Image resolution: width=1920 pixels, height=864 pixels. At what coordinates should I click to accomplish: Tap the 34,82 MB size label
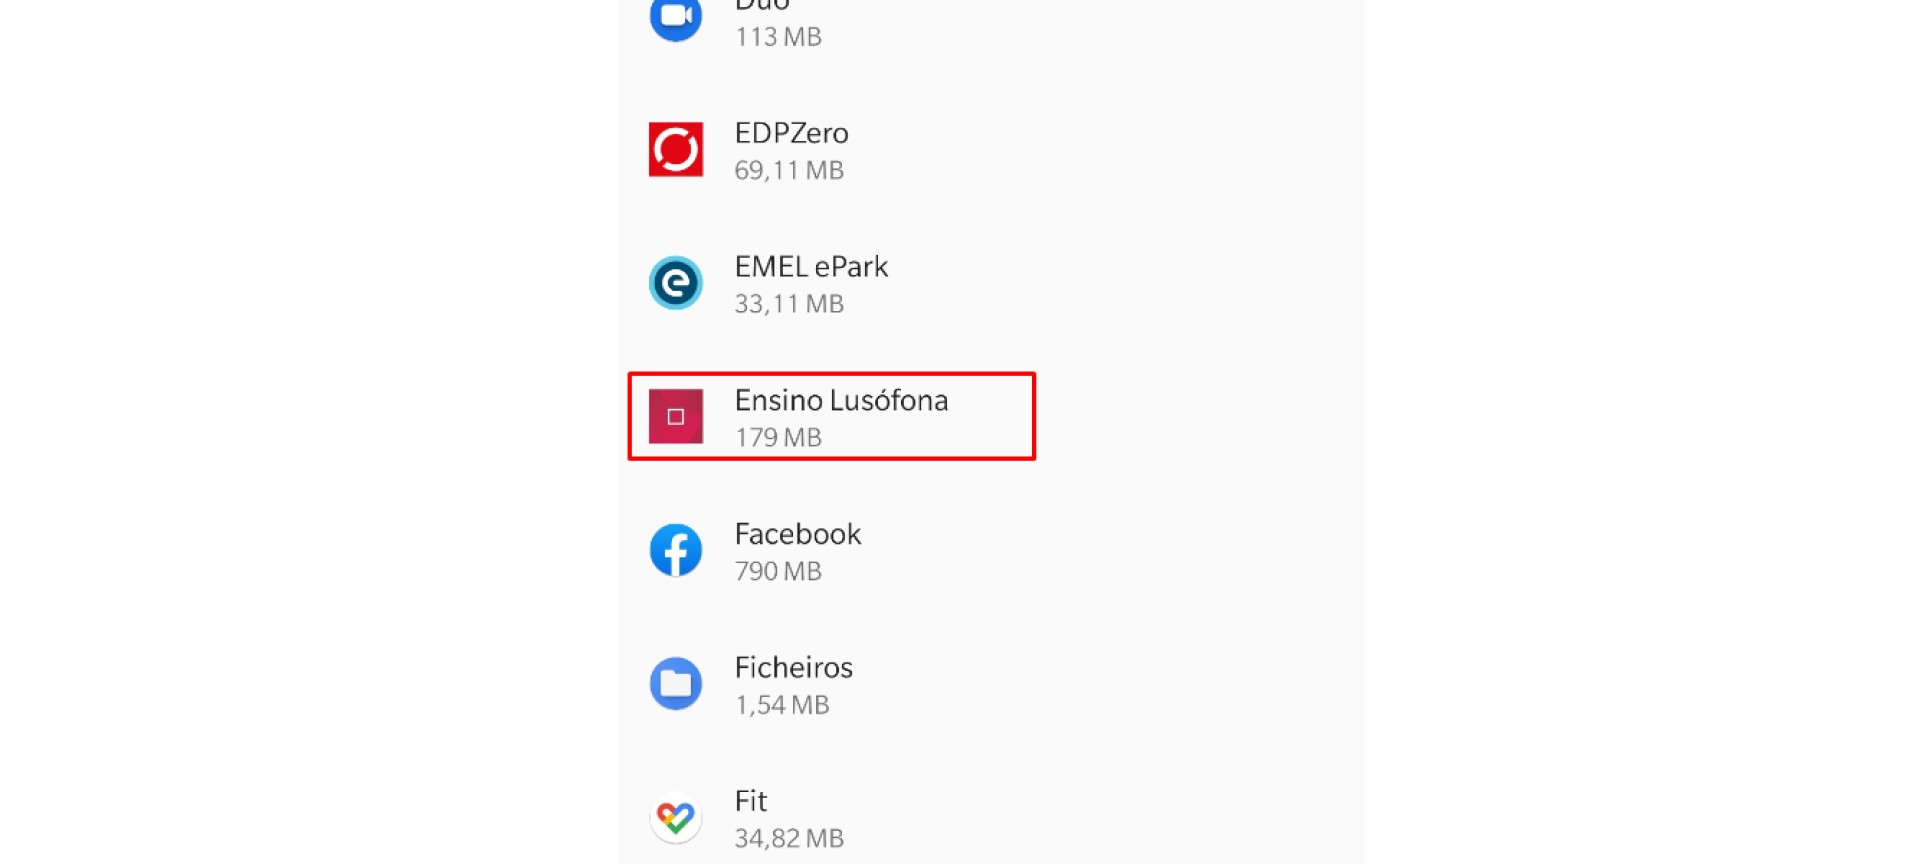[789, 838]
